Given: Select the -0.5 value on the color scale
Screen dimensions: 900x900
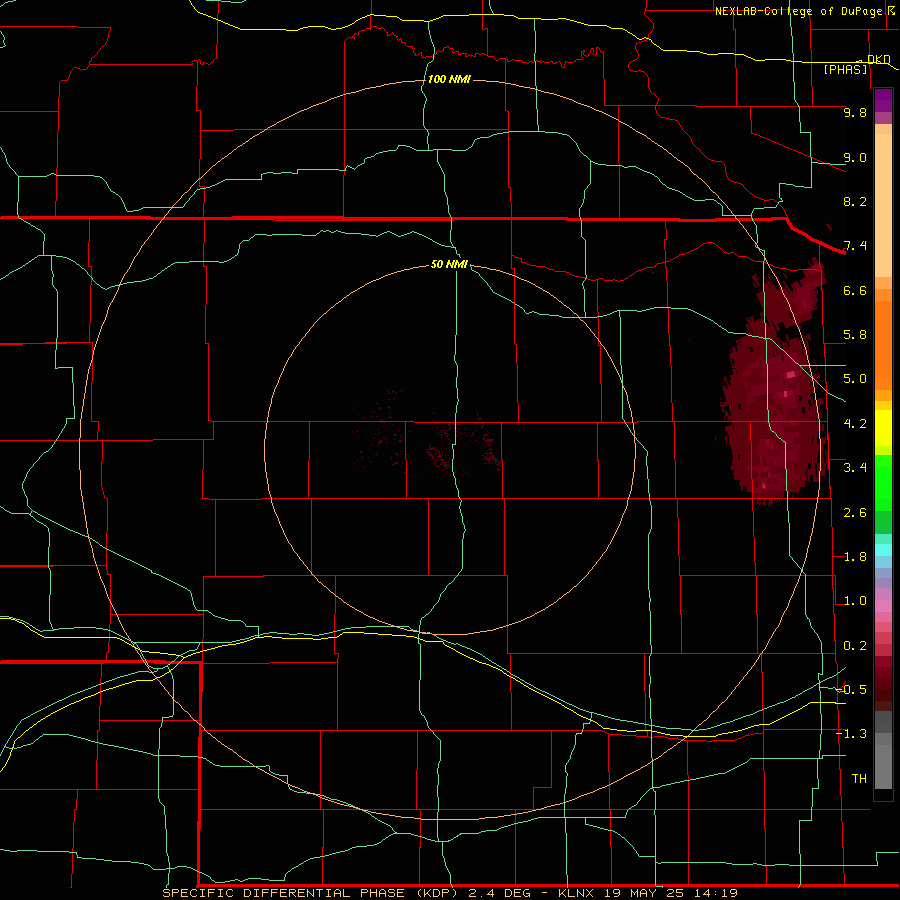Looking at the screenshot, I should [x=851, y=690].
